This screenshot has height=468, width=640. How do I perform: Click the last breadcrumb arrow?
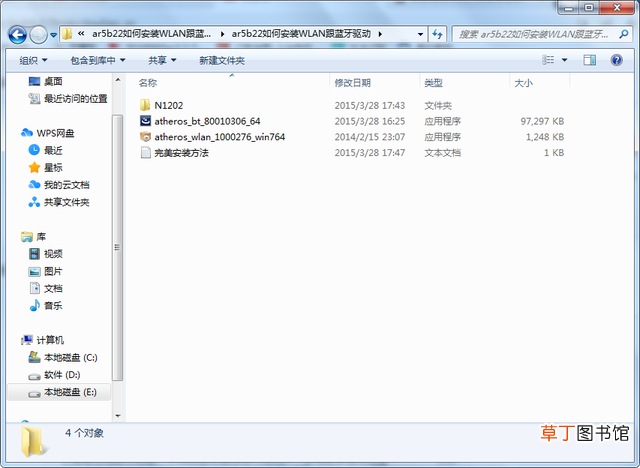tap(380, 34)
